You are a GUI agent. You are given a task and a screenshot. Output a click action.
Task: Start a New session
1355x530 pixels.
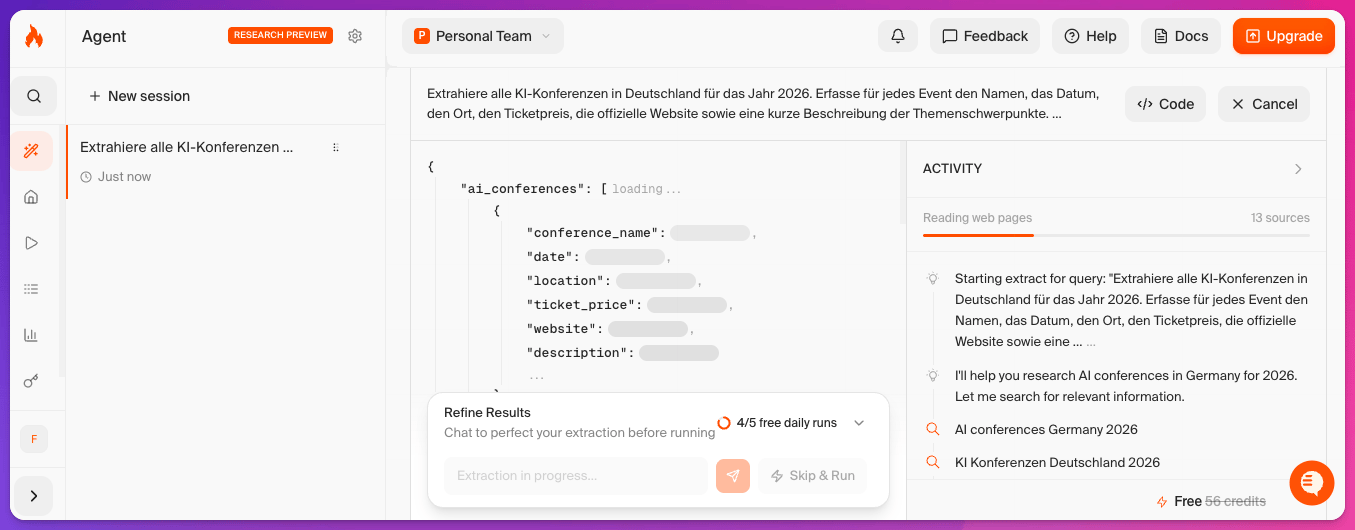point(139,96)
